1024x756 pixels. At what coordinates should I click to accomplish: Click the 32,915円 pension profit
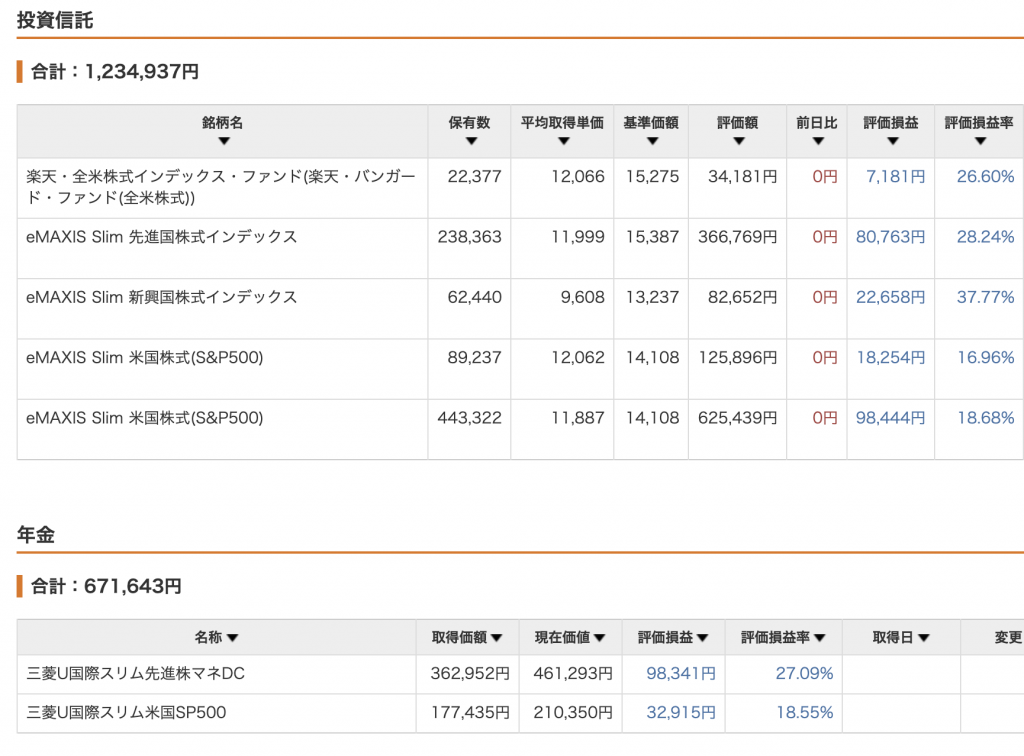click(681, 712)
